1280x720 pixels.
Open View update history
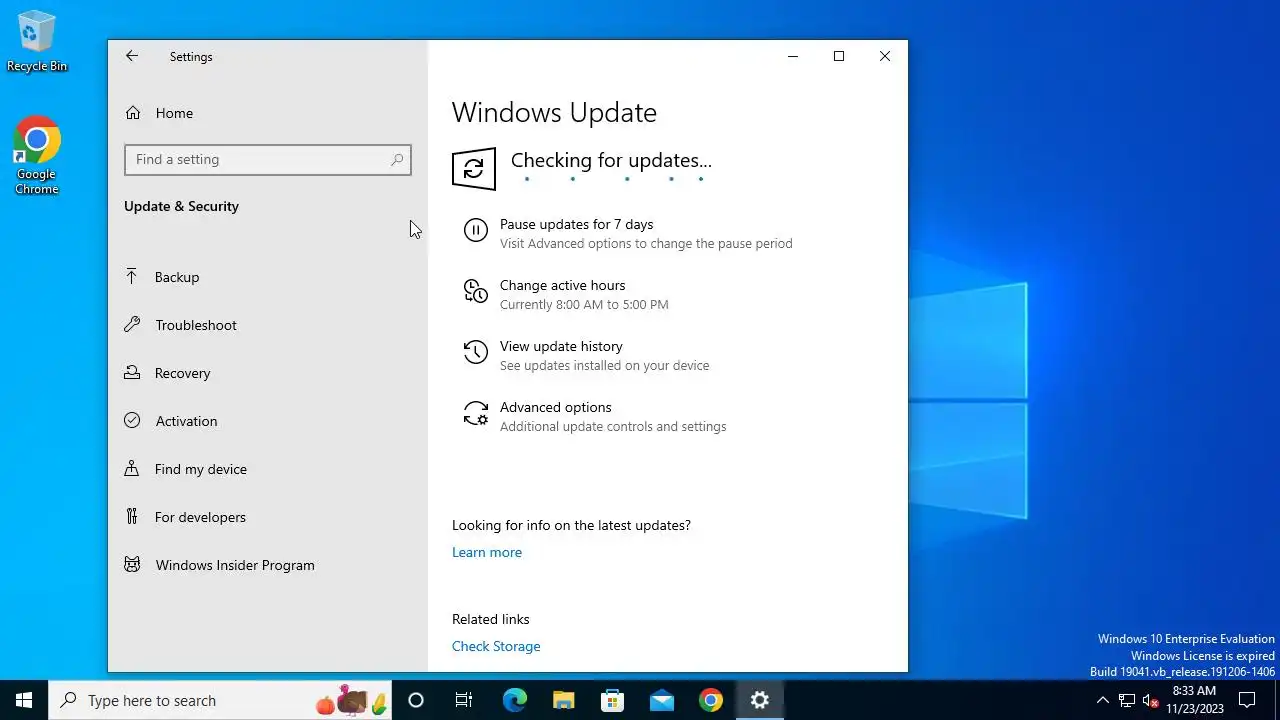(561, 346)
